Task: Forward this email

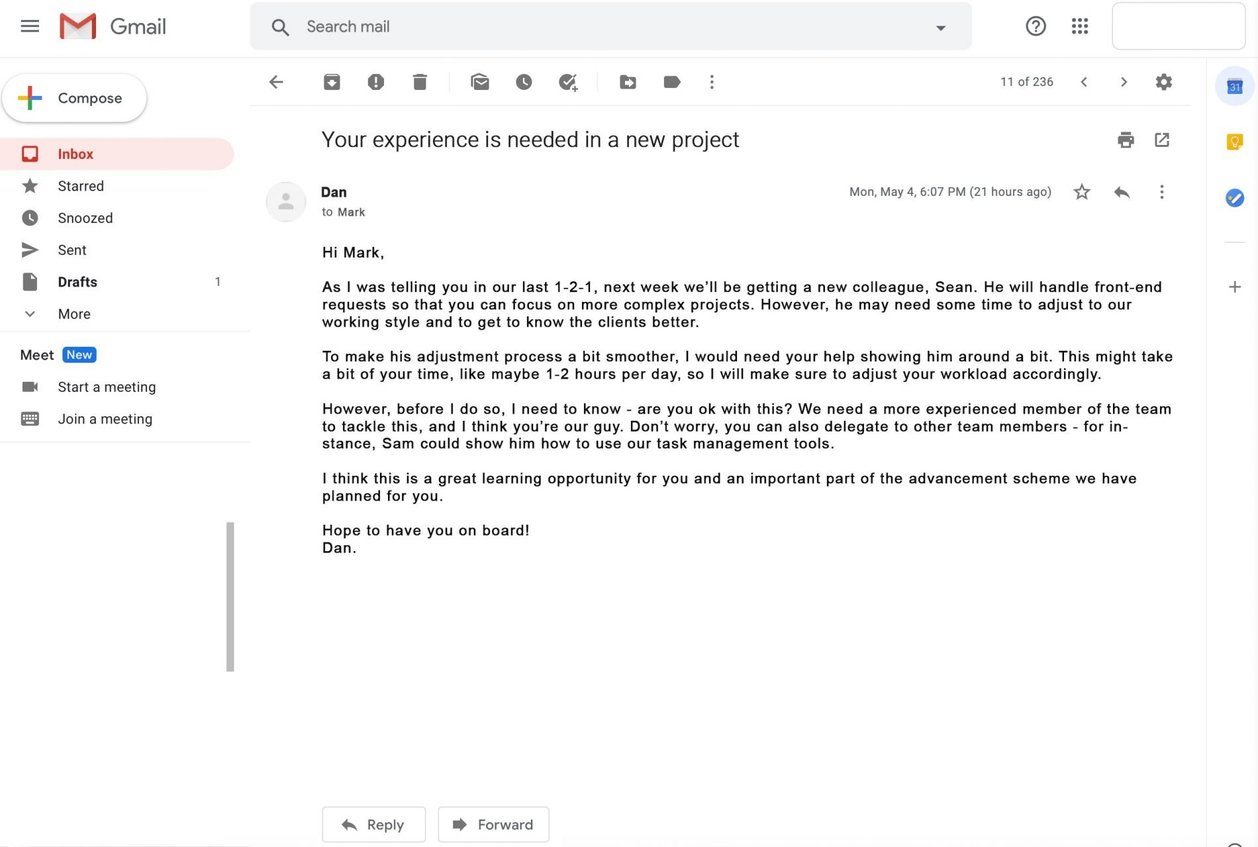Action: 493,824
